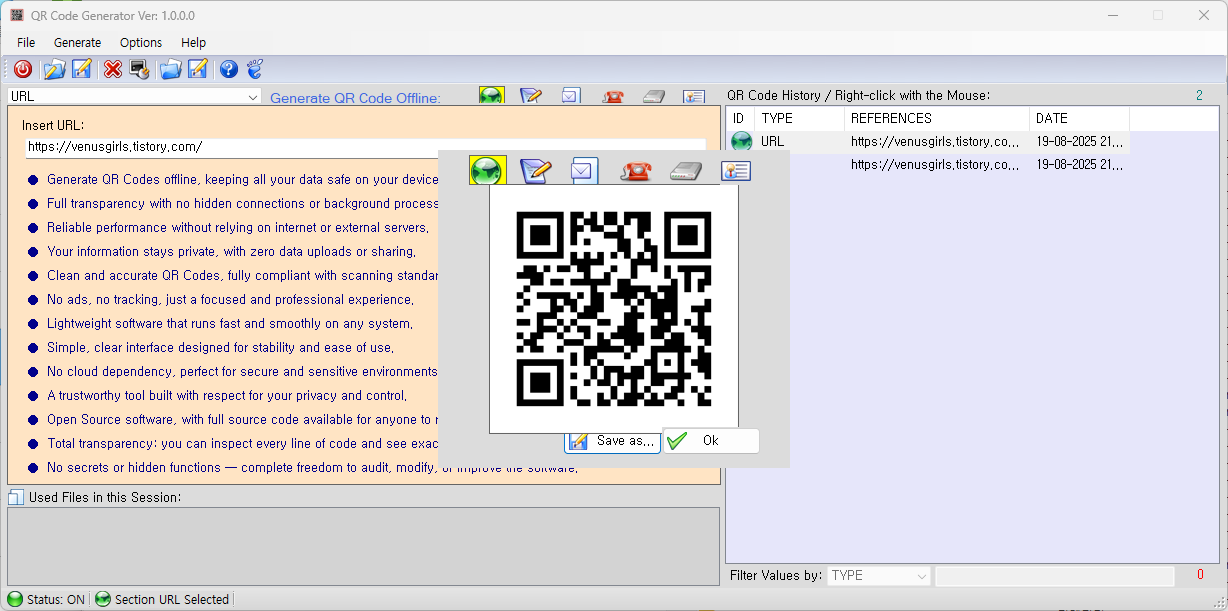This screenshot has width=1228, height=611.
Task: Click the Insert URL text field
Action: (x=365, y=147)
